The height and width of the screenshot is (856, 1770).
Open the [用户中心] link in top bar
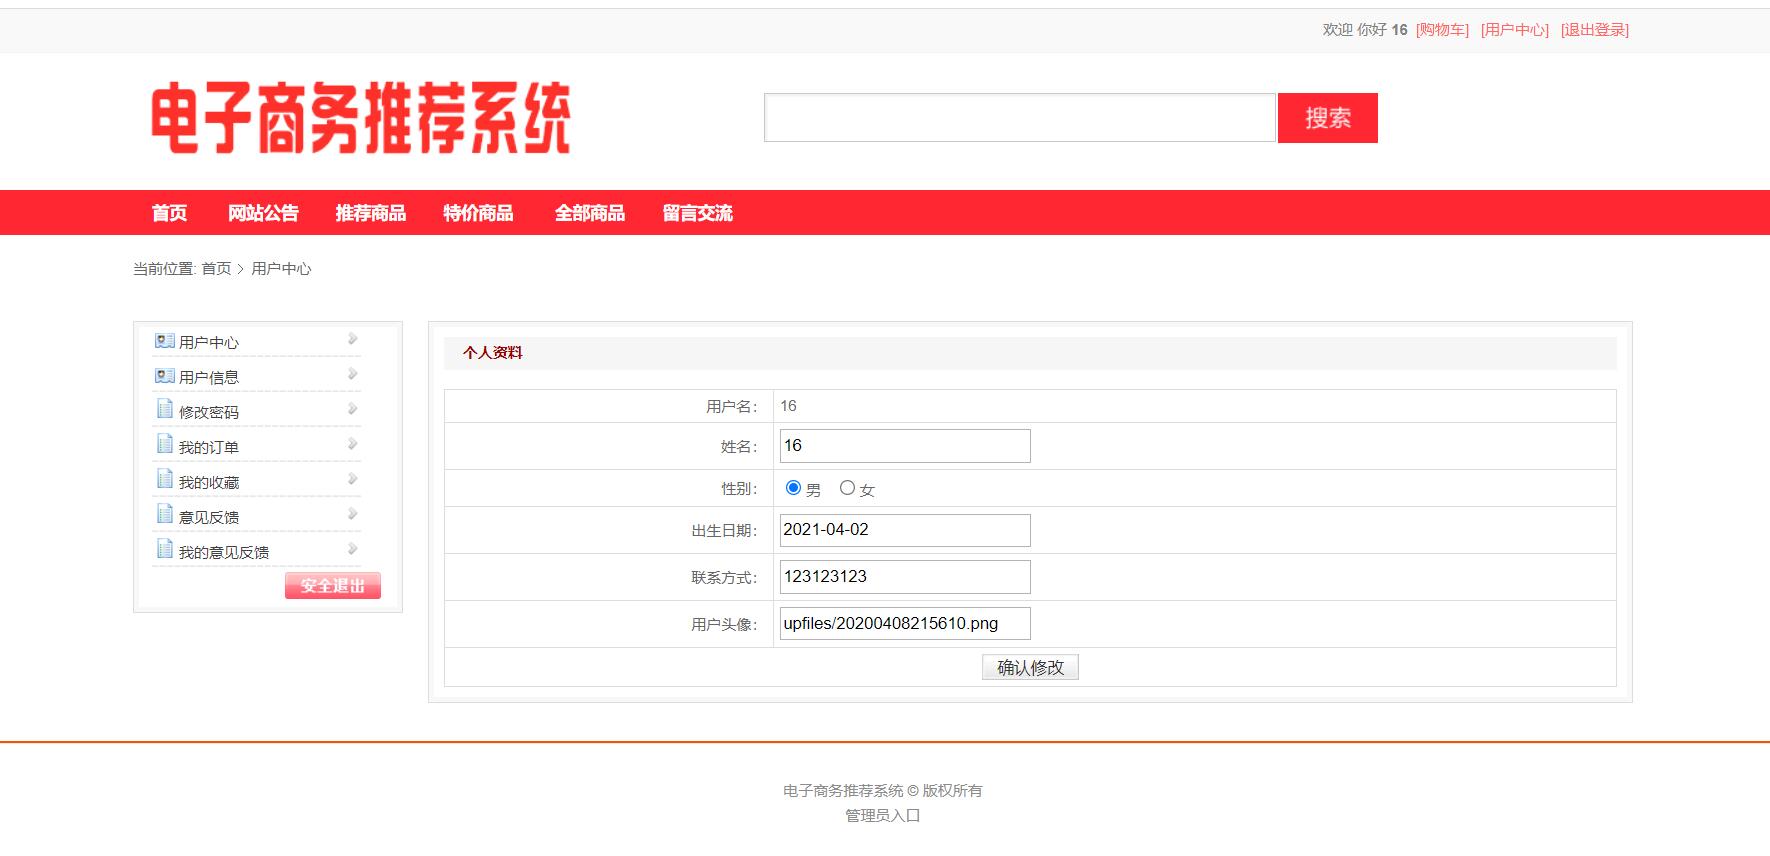1515,30
